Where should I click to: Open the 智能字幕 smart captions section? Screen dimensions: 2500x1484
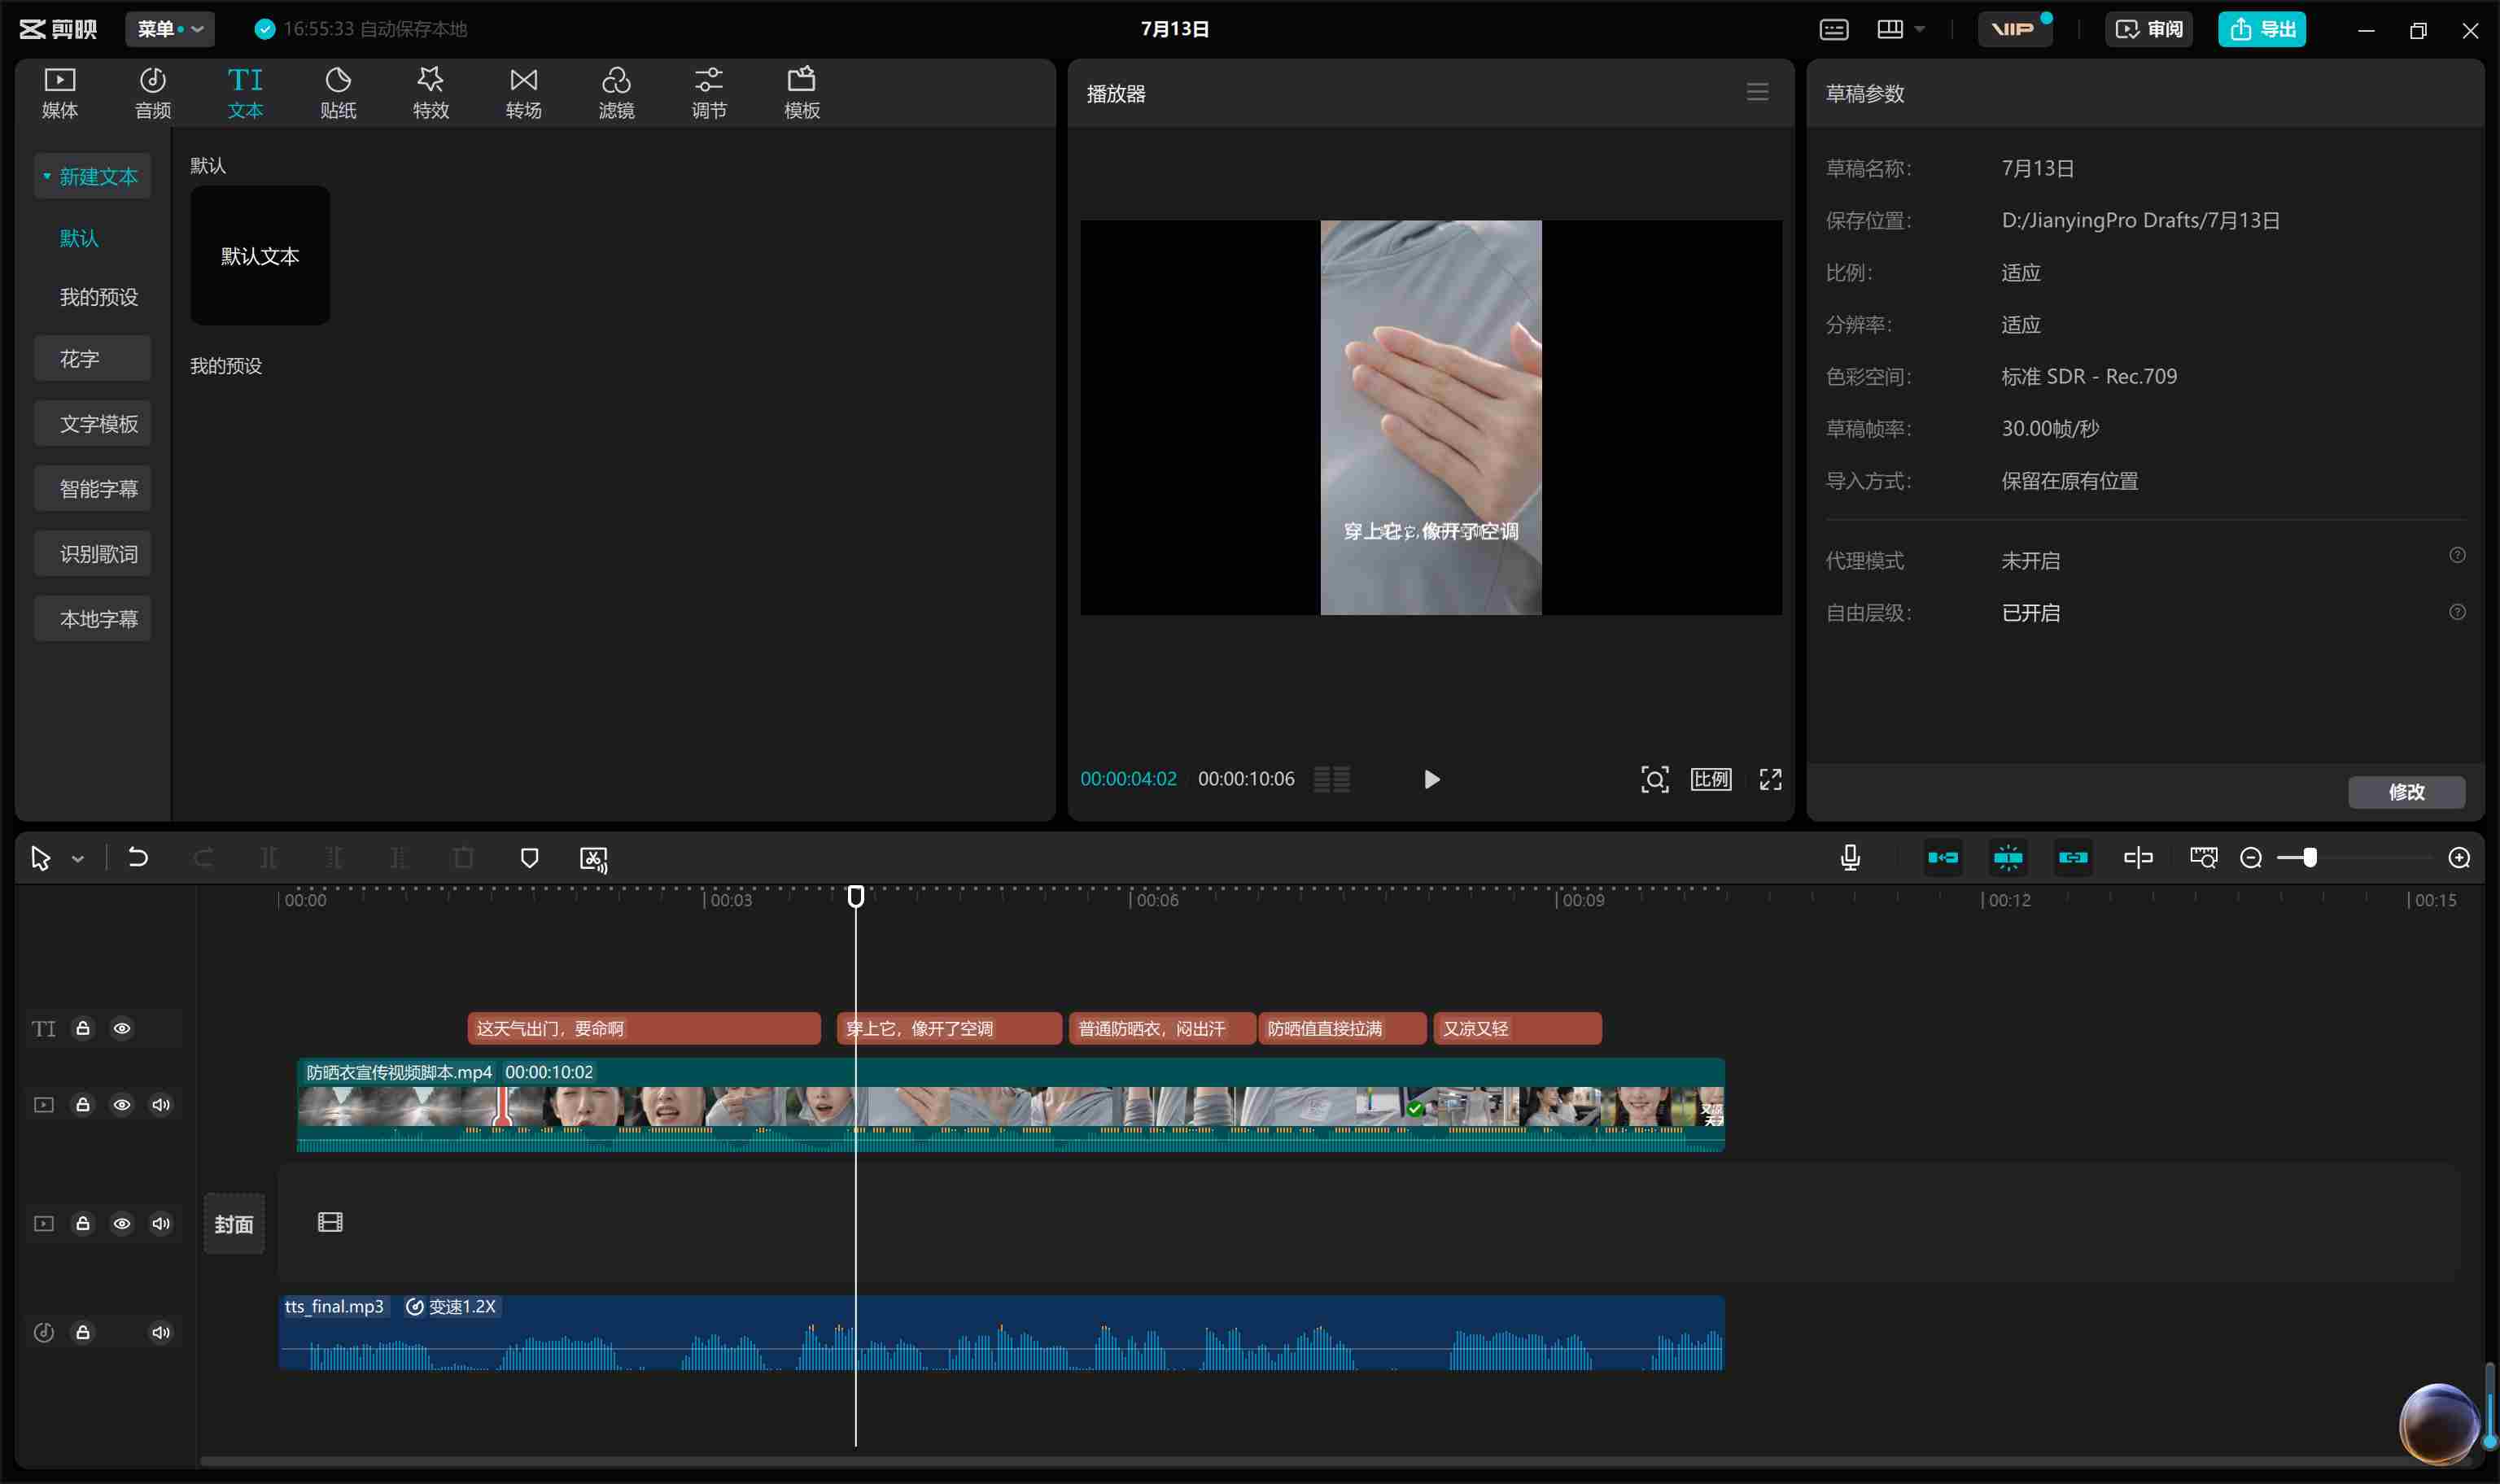click(x=92, y=488)
